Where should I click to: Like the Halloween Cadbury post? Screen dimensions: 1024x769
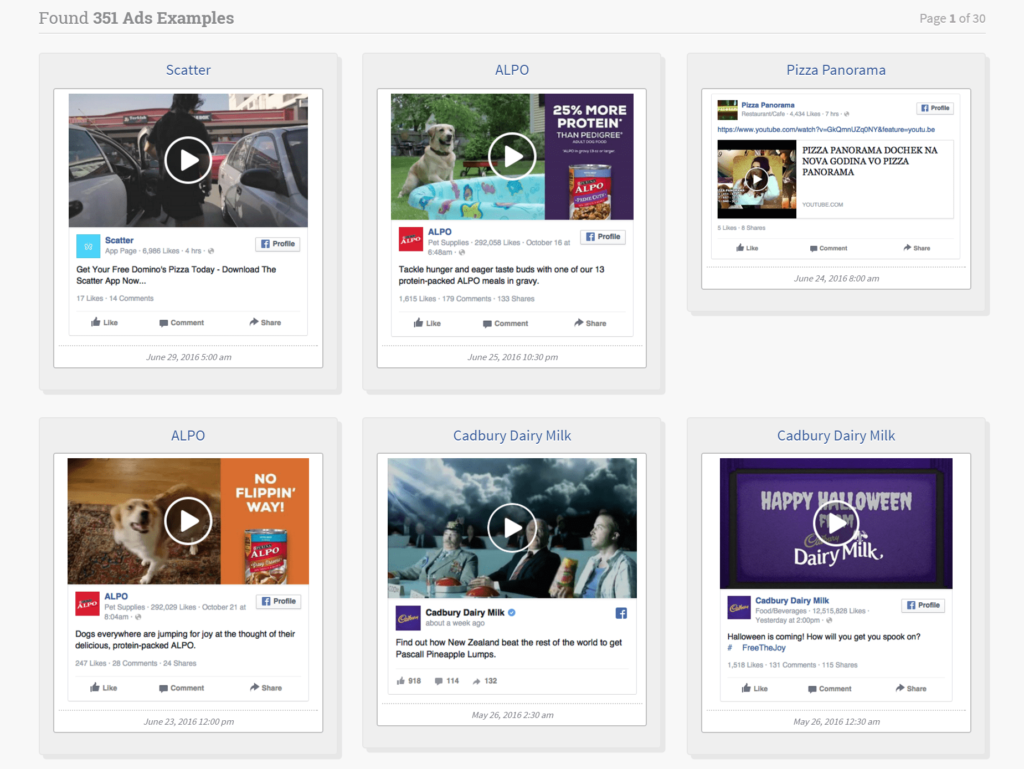(754, 689)
